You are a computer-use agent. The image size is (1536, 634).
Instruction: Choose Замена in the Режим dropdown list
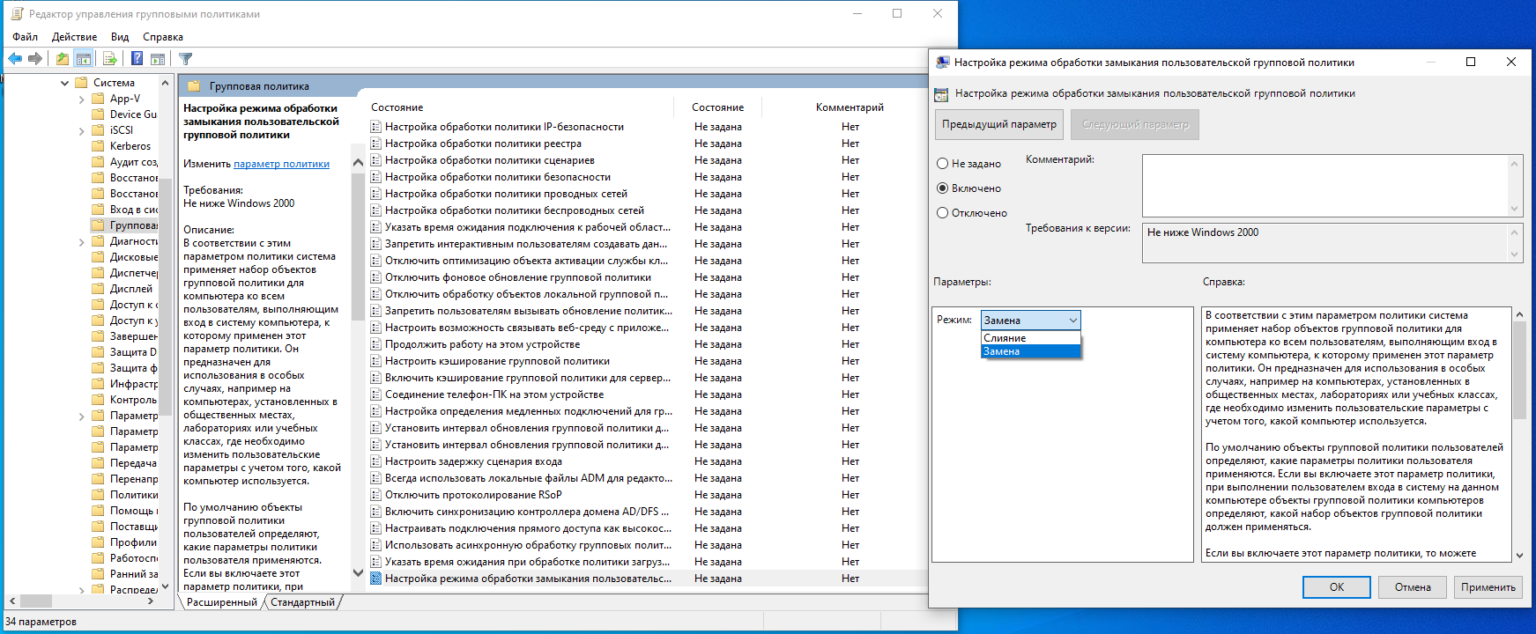point(1031,352)
